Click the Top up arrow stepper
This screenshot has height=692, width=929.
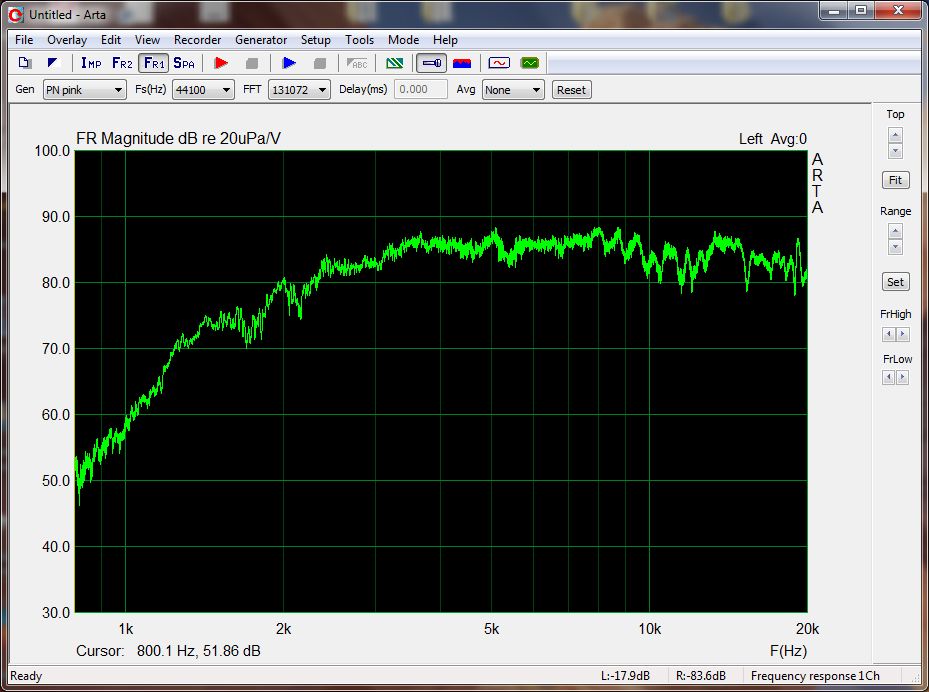coord(895,135)
